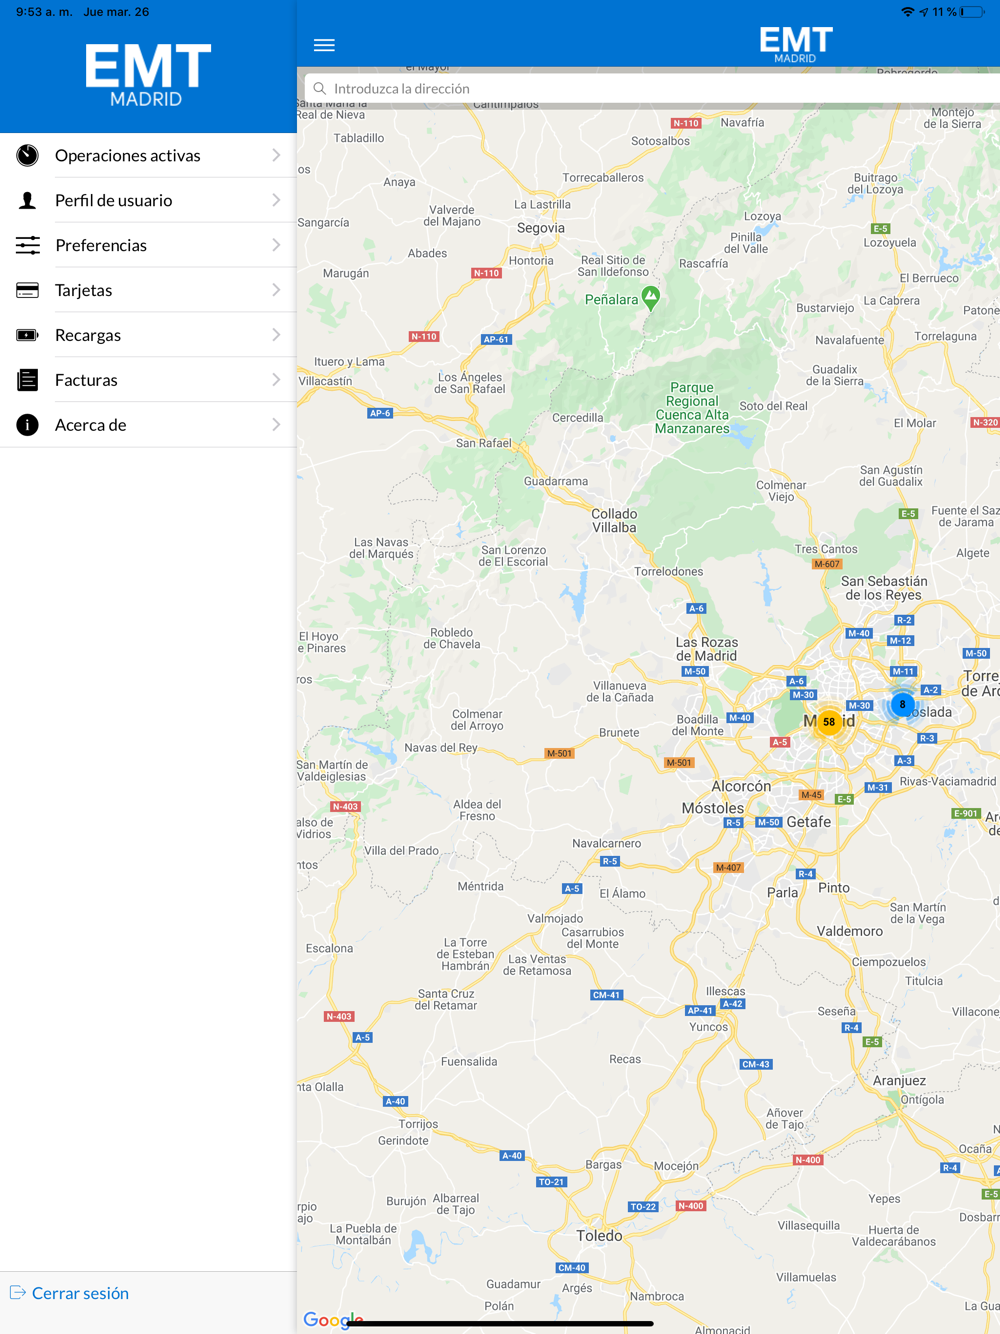Open Recargas menu item
This screenshot has width=1000, height=1334.
point(148,335)
